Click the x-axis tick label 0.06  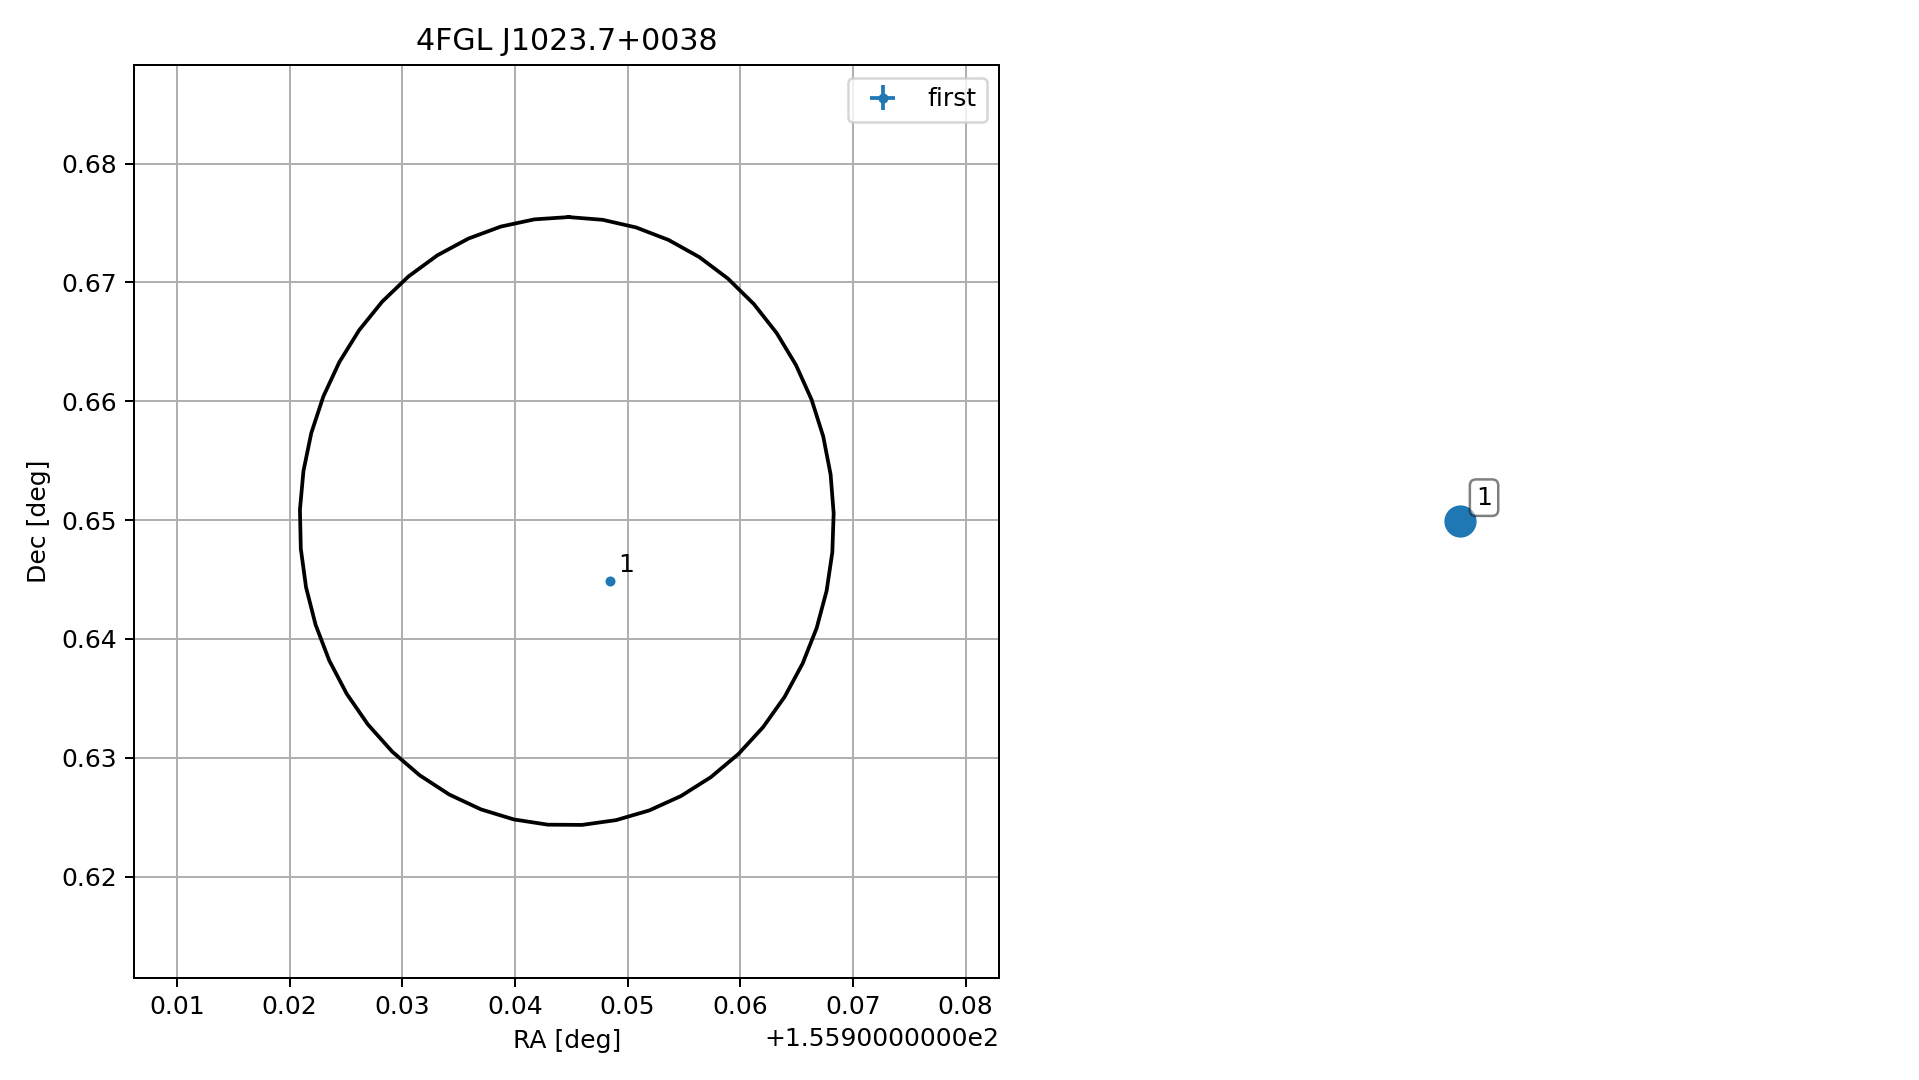pos(740,1006)
